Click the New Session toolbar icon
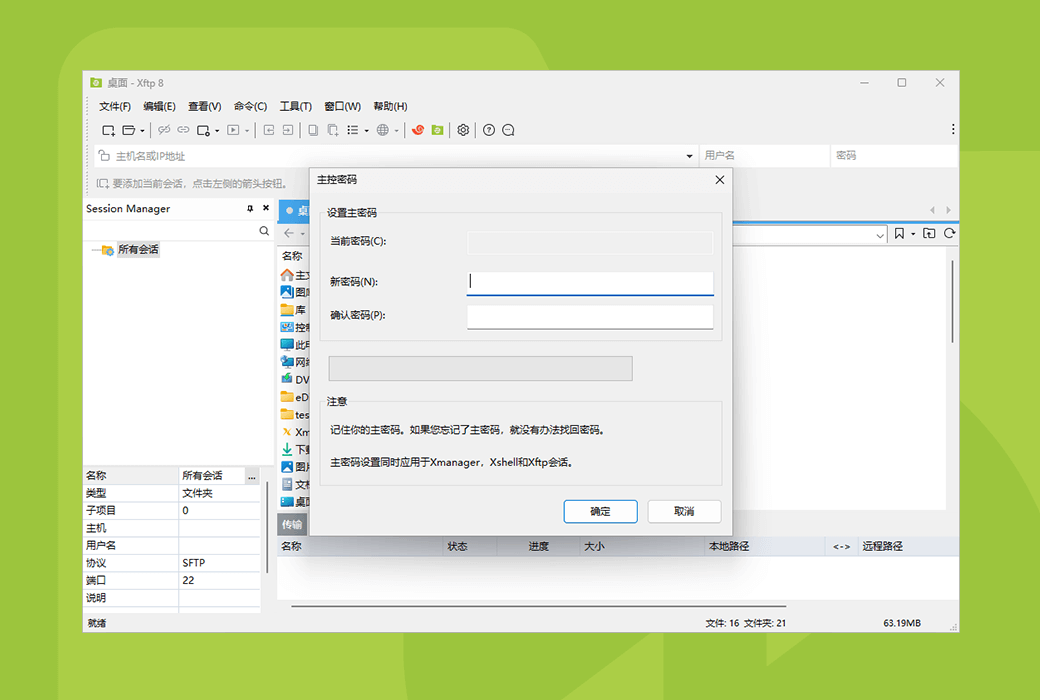The image size is (1040, 700). [108, 130]
